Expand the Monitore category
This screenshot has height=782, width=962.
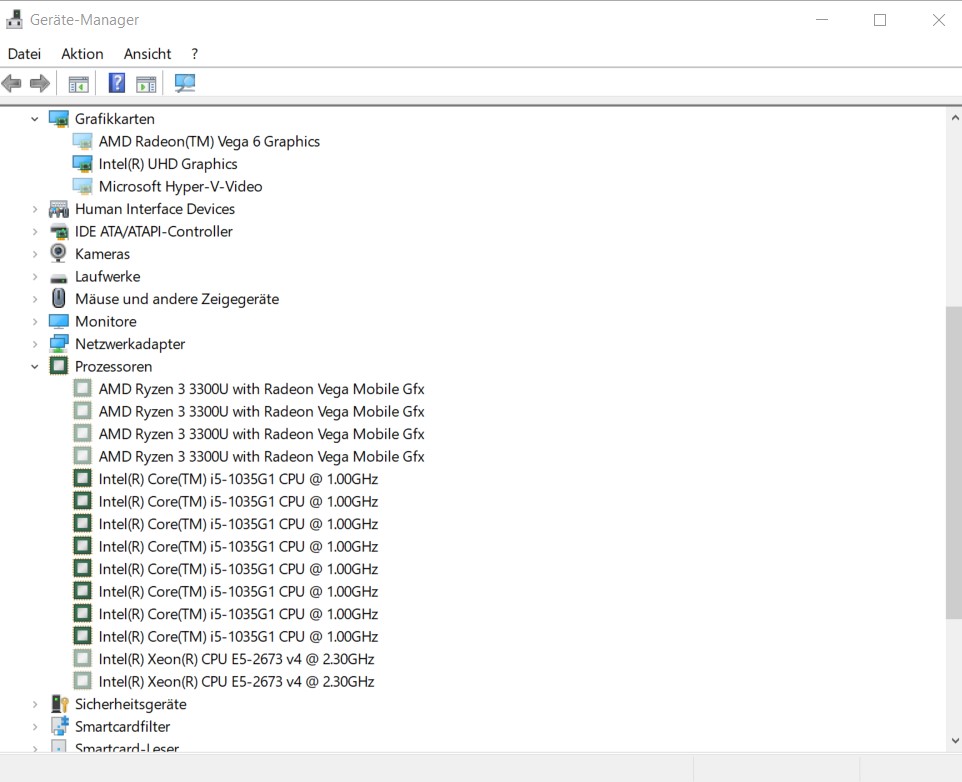point(35,321)
